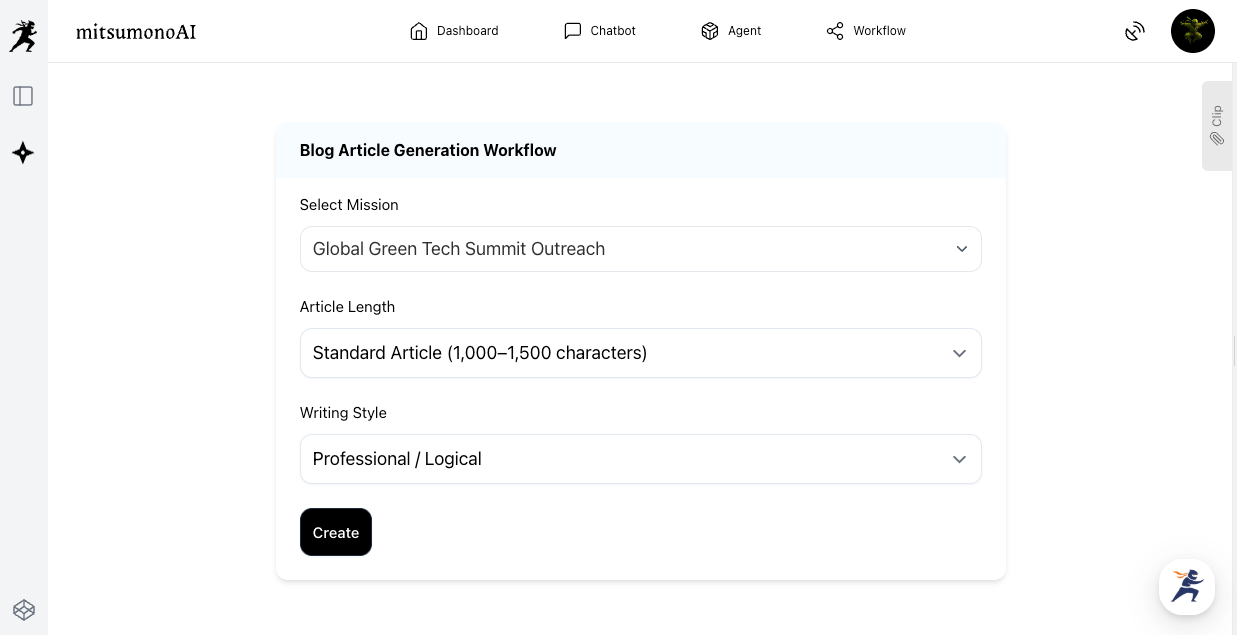The width and height of the screenshot is (1237, 635).
Task: Click the four-point sparkle icon in sidebar
Action: (x=23, y=153)
